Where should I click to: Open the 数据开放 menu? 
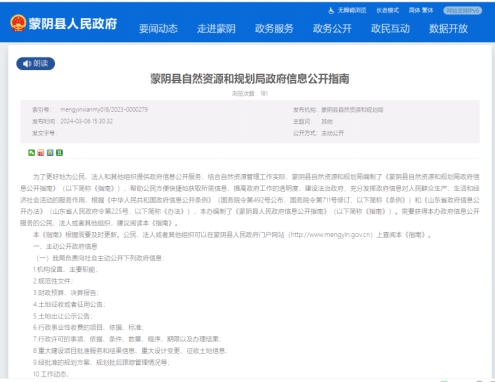pos(448,29)
